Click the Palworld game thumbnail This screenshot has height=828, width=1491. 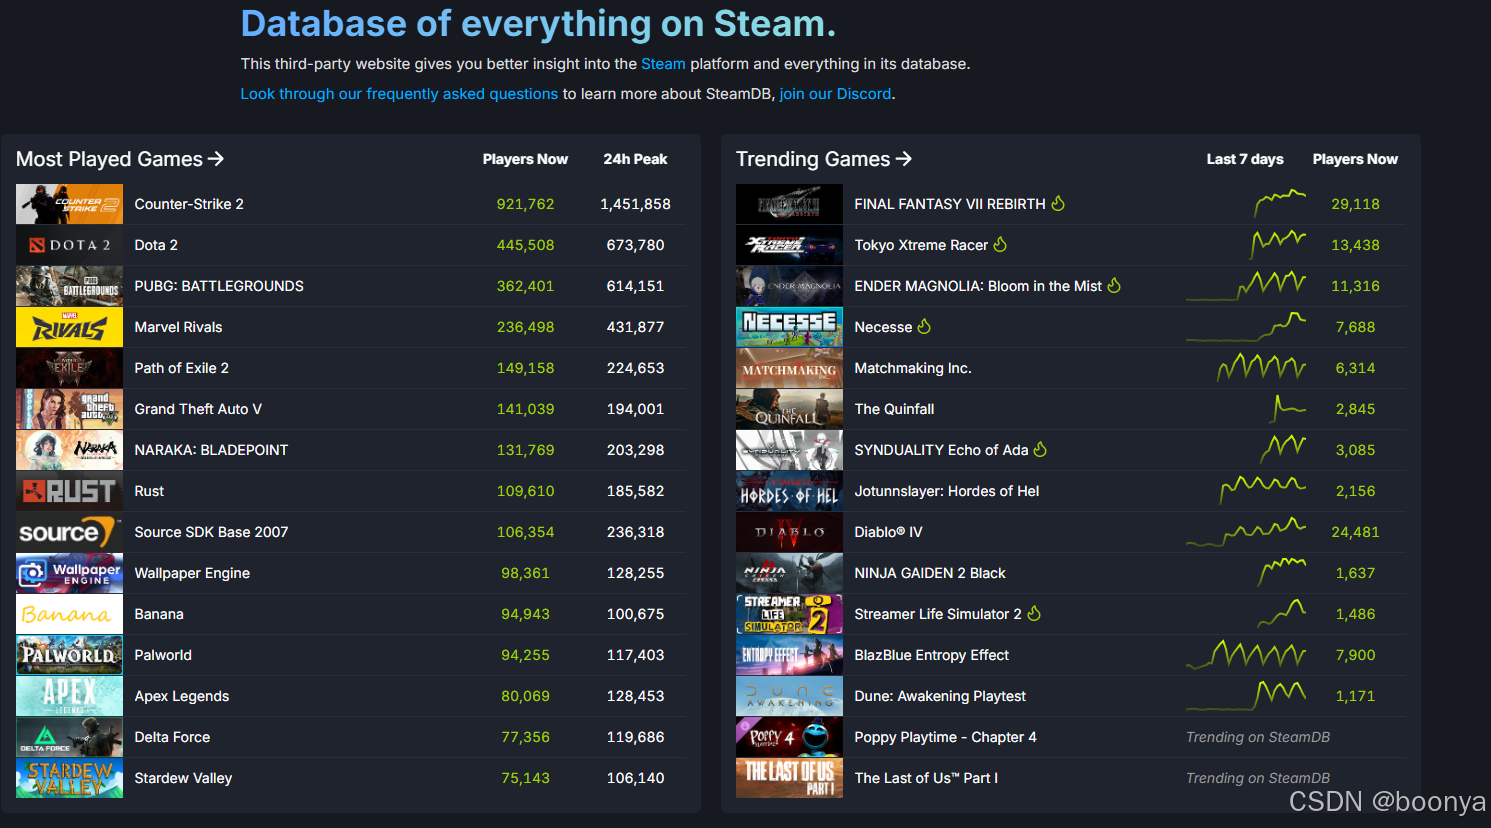[70, 655]
